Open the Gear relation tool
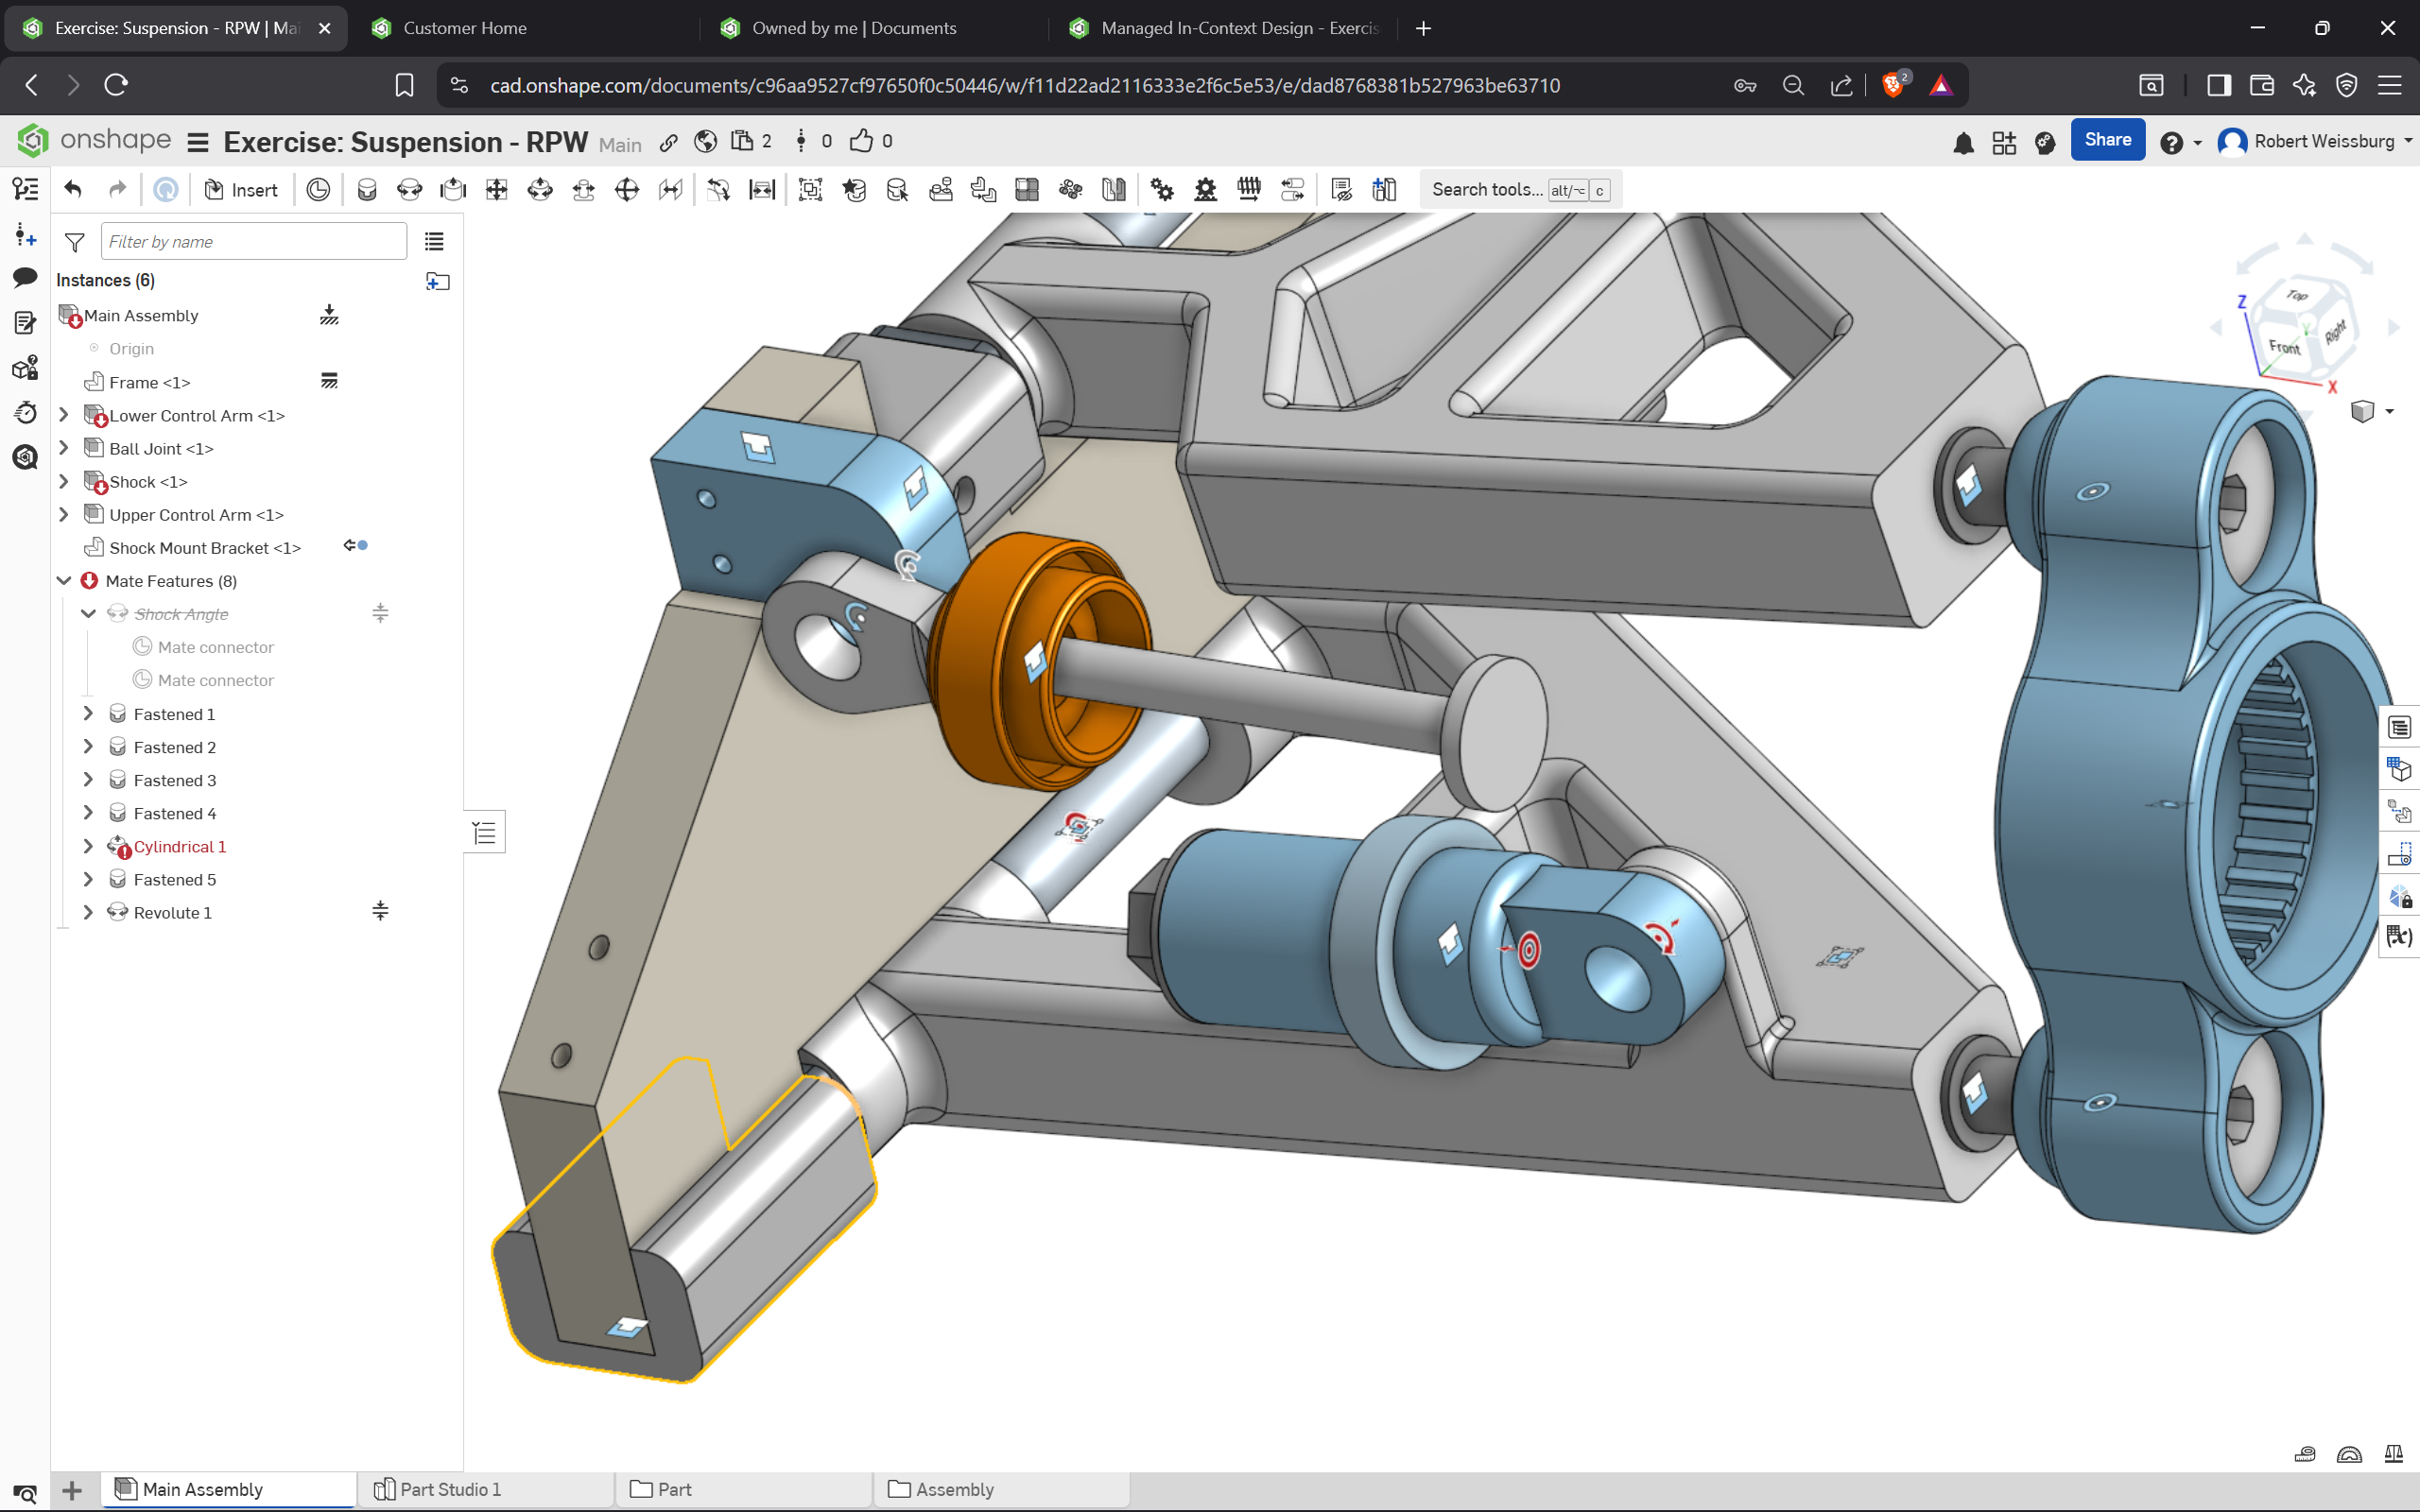This screenshot has height=1512, width=2420. [x=1162, y=189]
